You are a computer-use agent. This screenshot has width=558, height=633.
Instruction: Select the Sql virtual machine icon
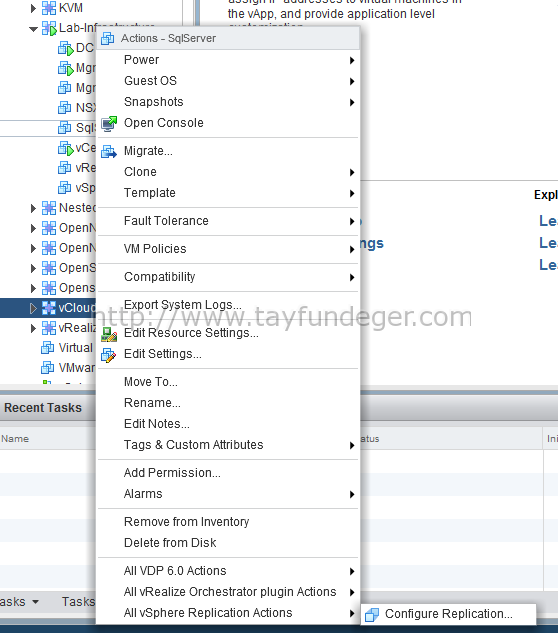pyautogui.click(x=65, y=128)
